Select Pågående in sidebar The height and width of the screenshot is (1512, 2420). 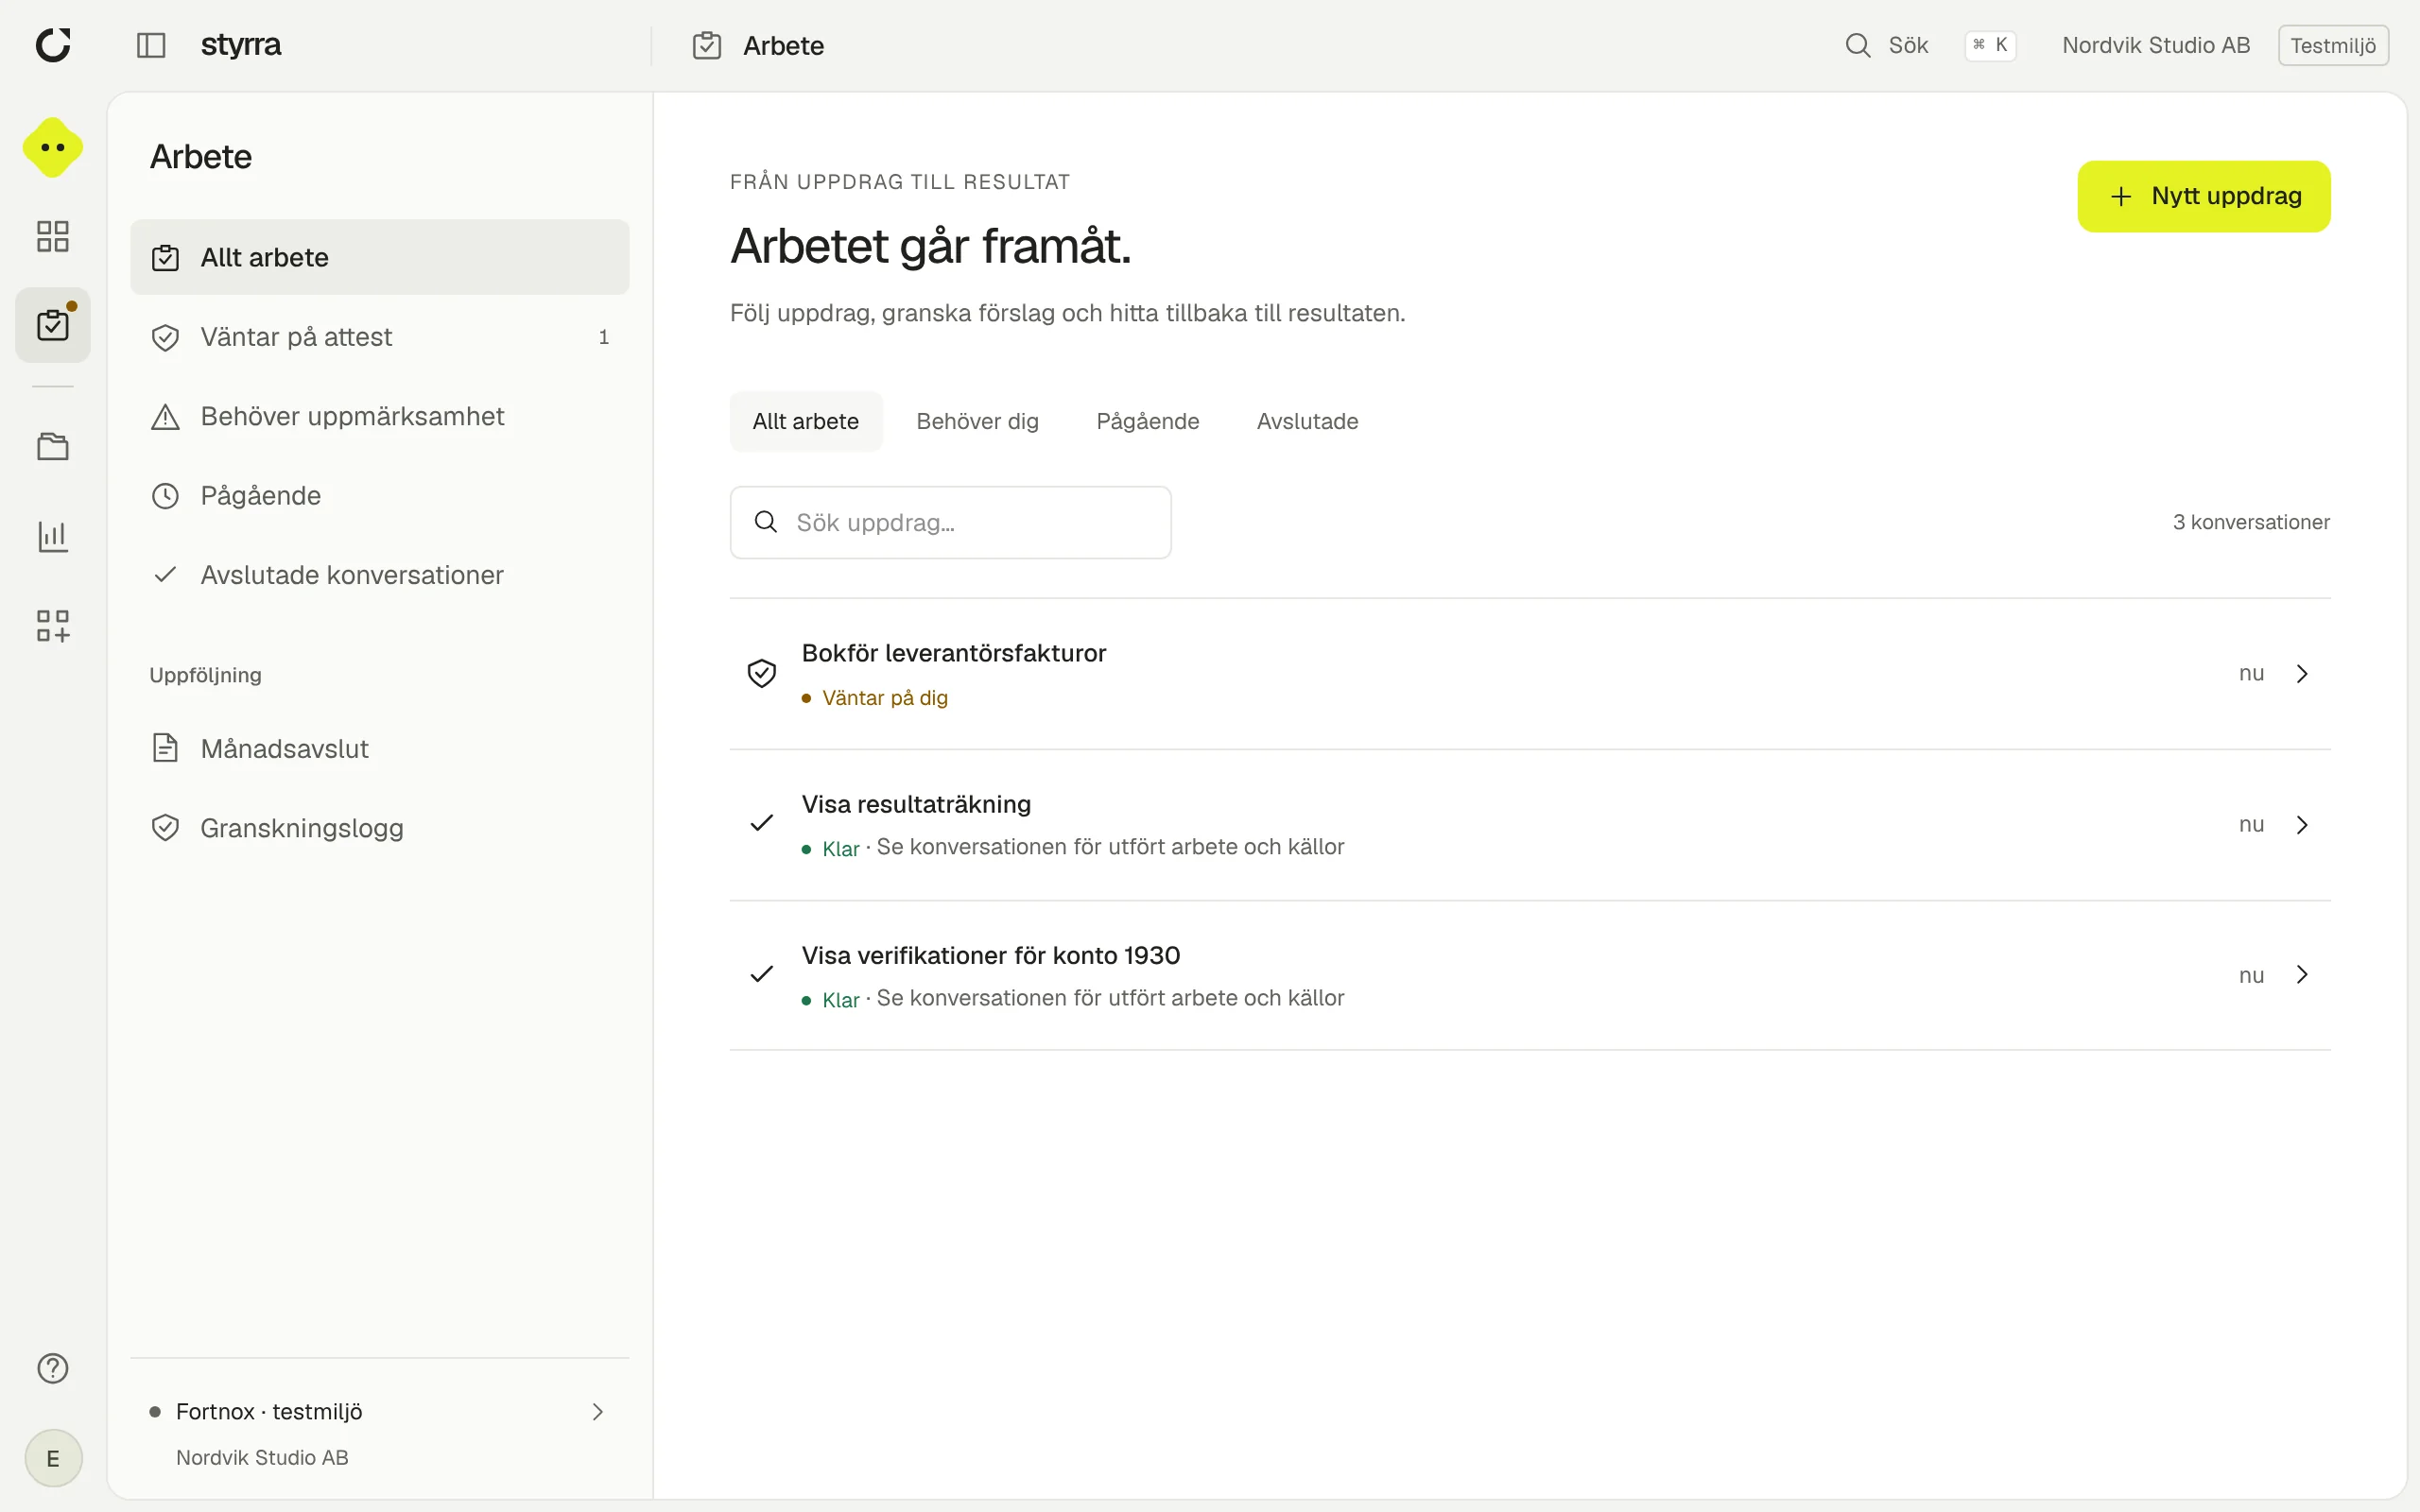pos(380,496)
